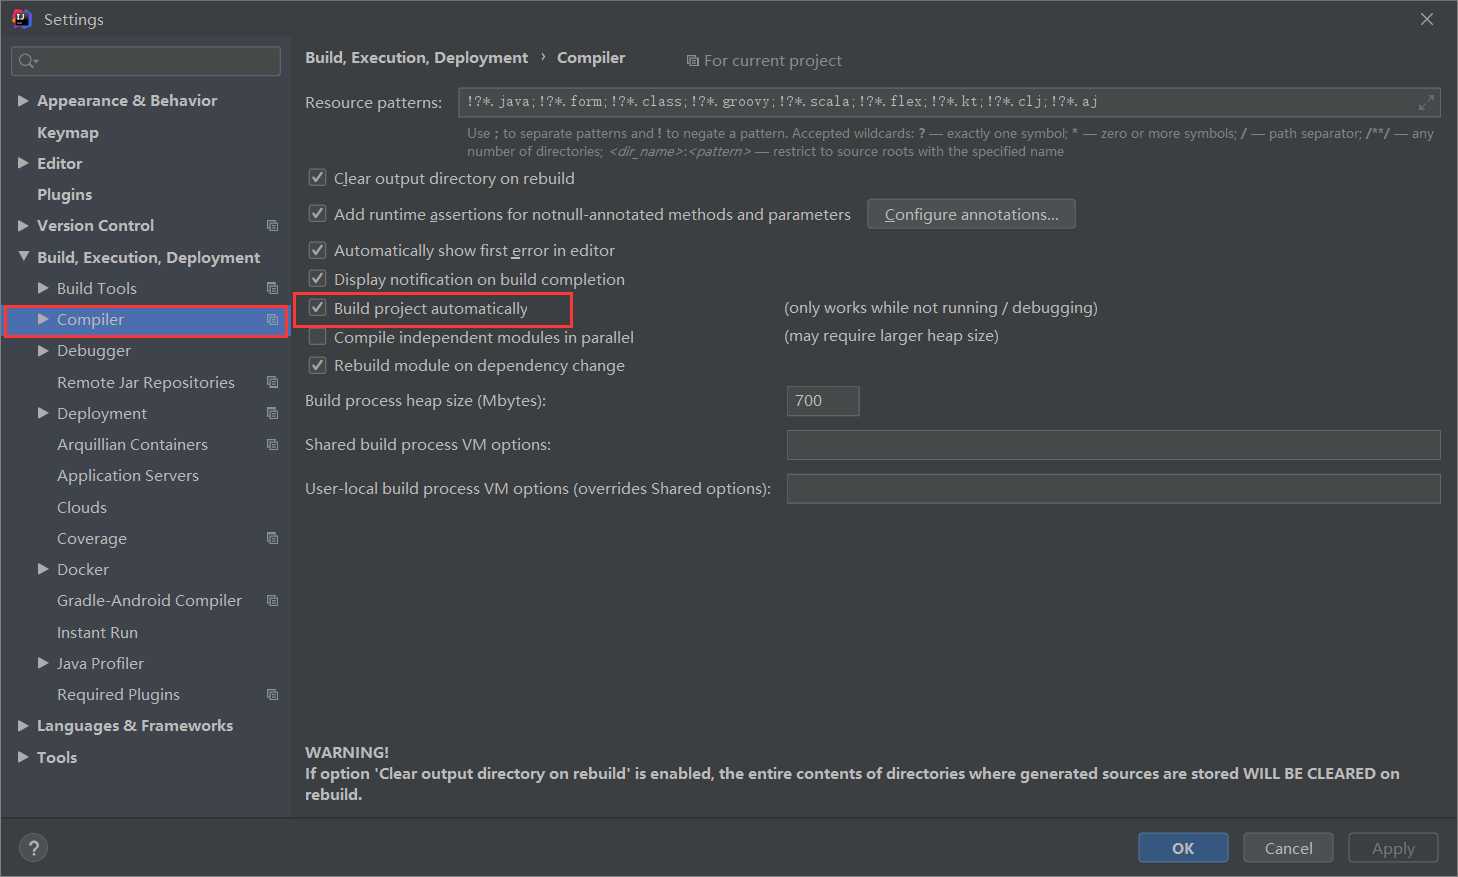Expand the Editor section arrow
The image size is (1458, 877).
(23, 163)
